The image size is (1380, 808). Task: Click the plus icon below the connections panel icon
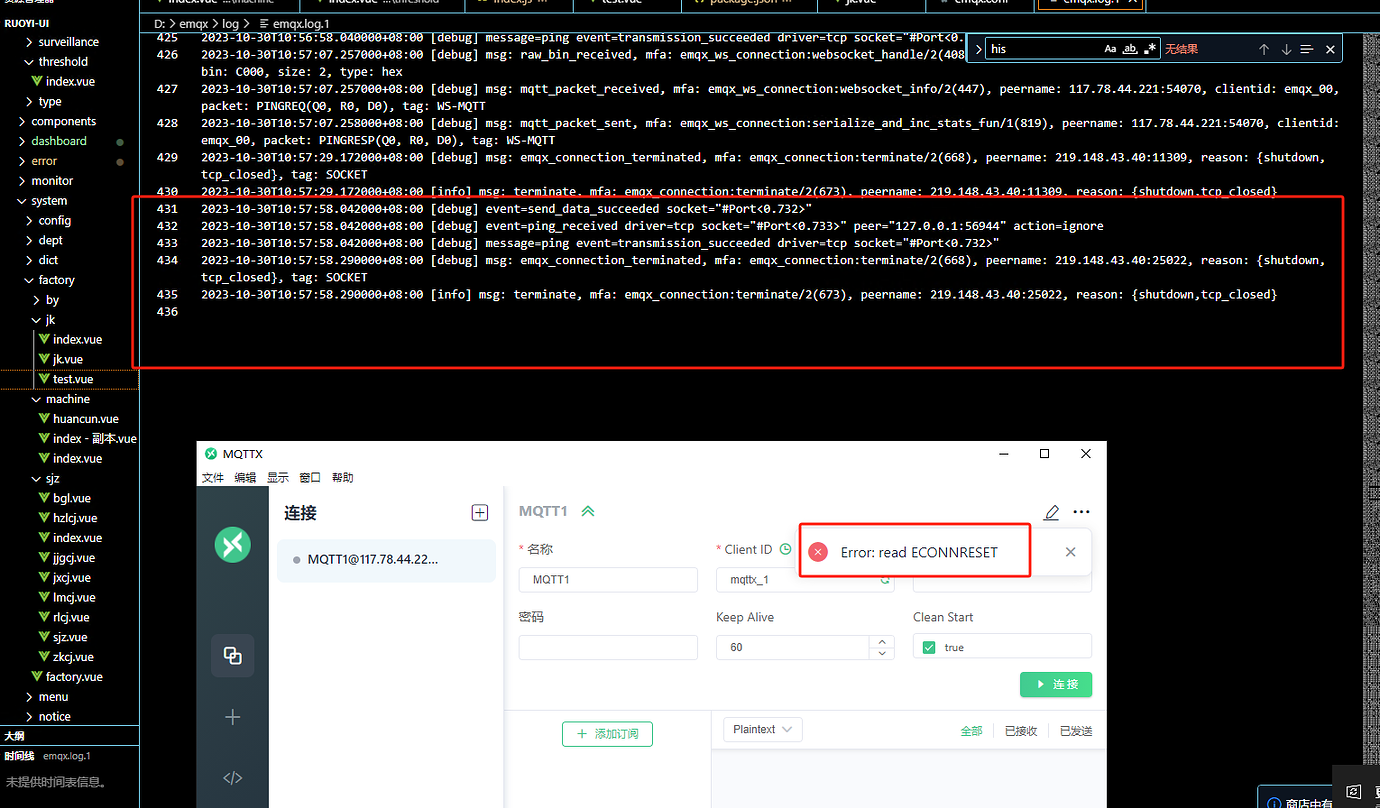pos(232,716)
